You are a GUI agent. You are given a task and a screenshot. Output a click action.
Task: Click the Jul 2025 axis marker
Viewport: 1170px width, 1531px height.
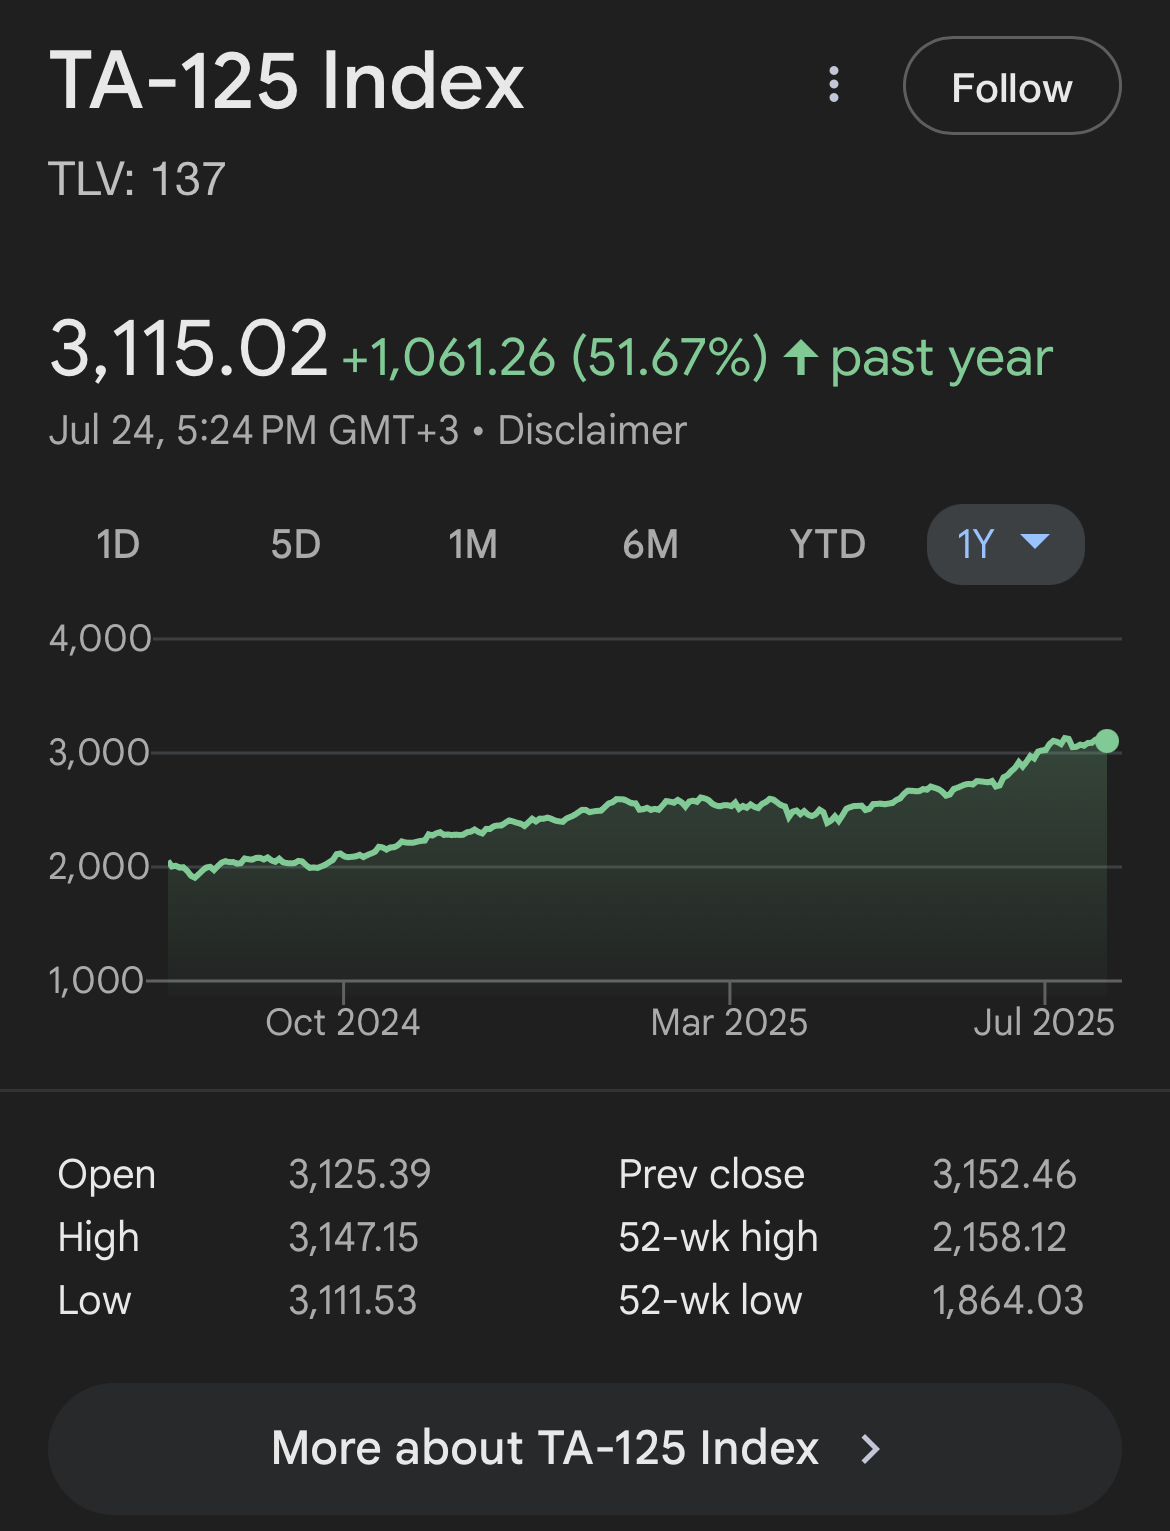click(x=1044, y=1022)
